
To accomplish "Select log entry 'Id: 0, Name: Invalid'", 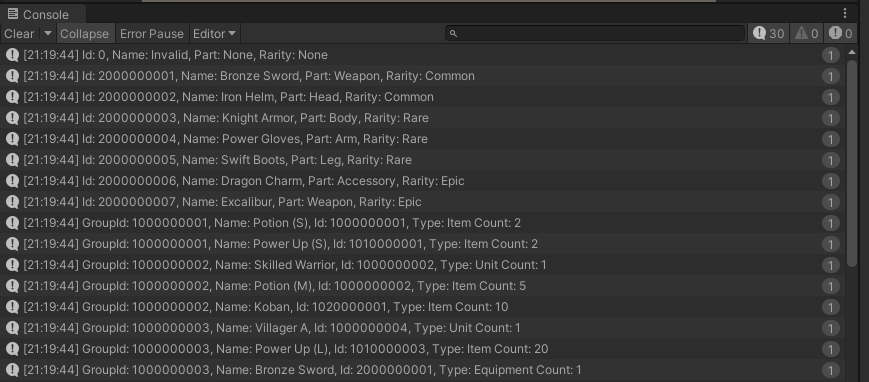I will (x=423, y=55).
